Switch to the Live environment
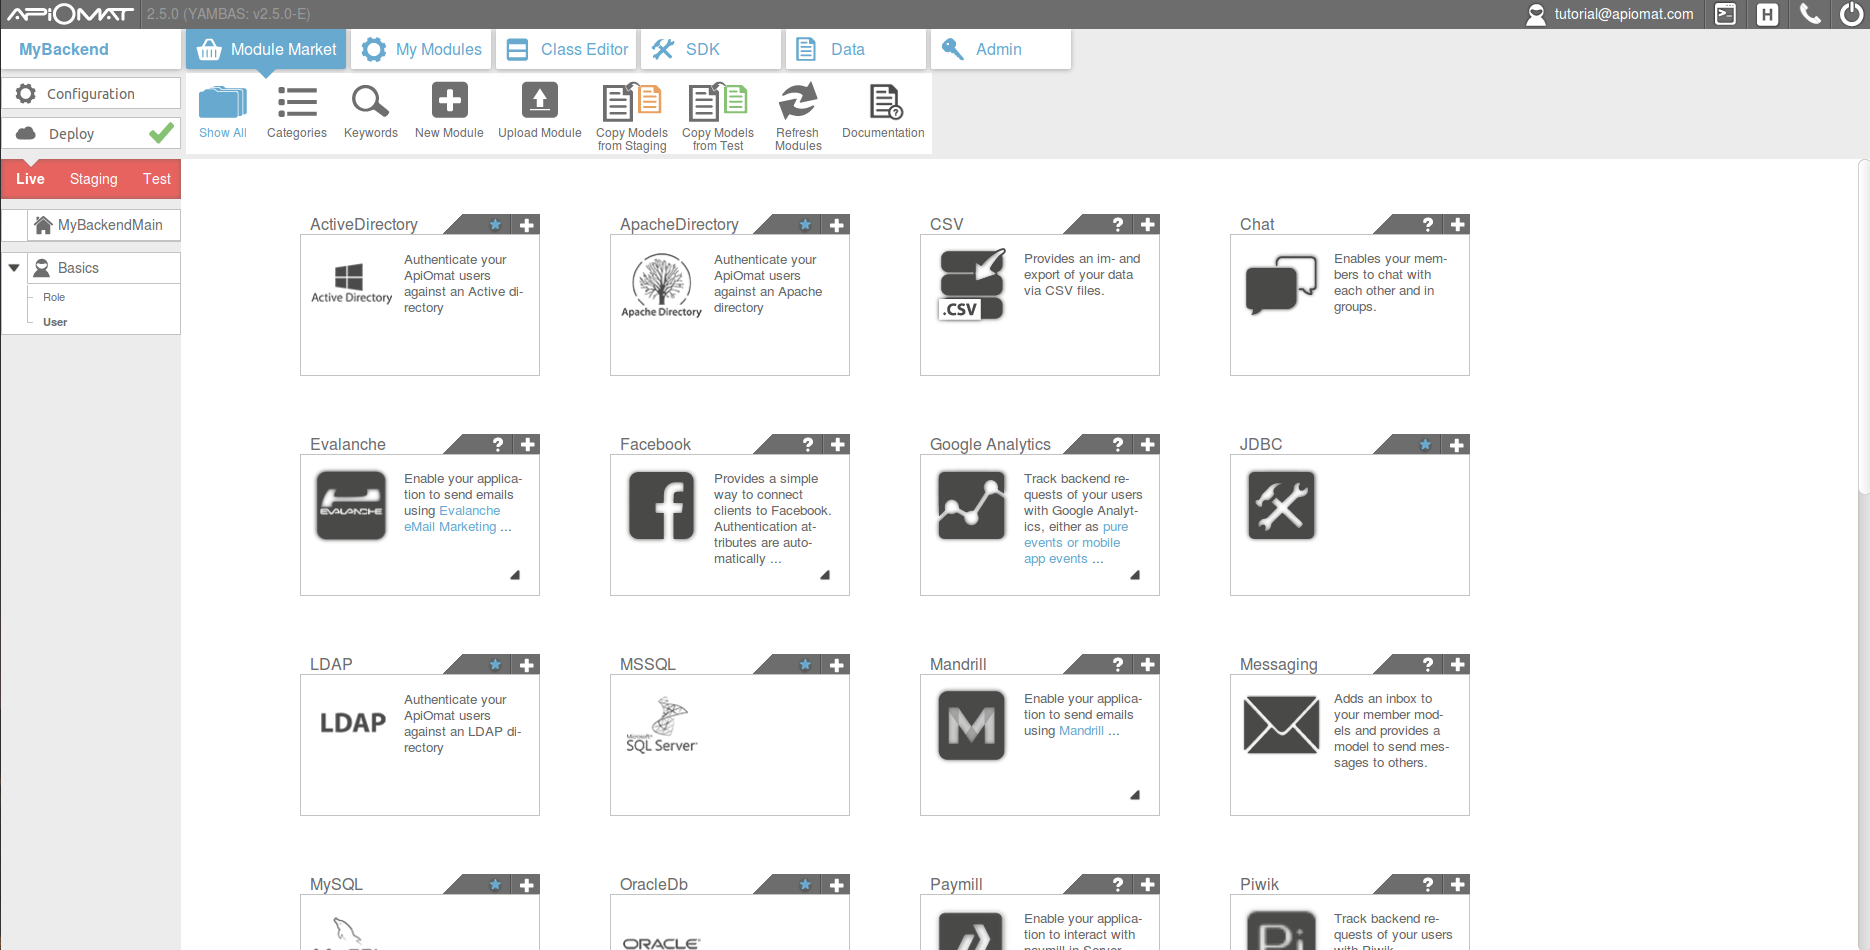 [x=30, y=179]
